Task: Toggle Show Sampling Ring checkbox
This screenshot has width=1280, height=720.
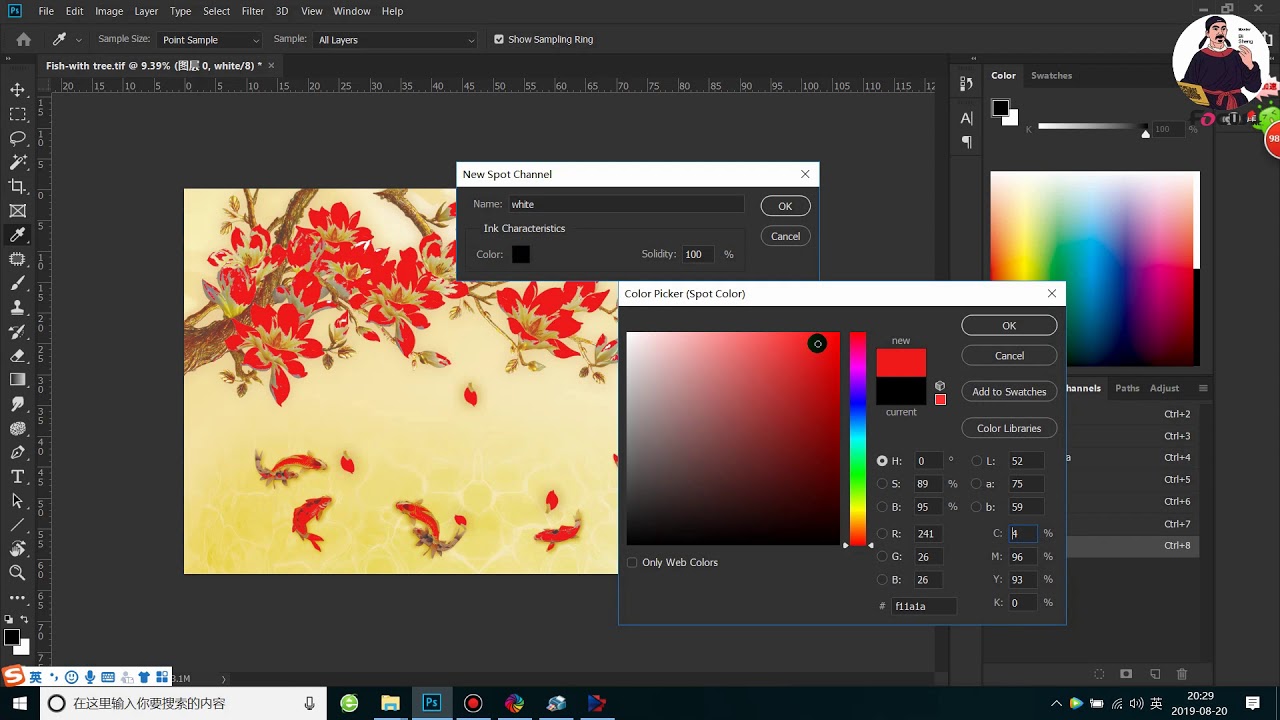Action: [x=499, y=40]
